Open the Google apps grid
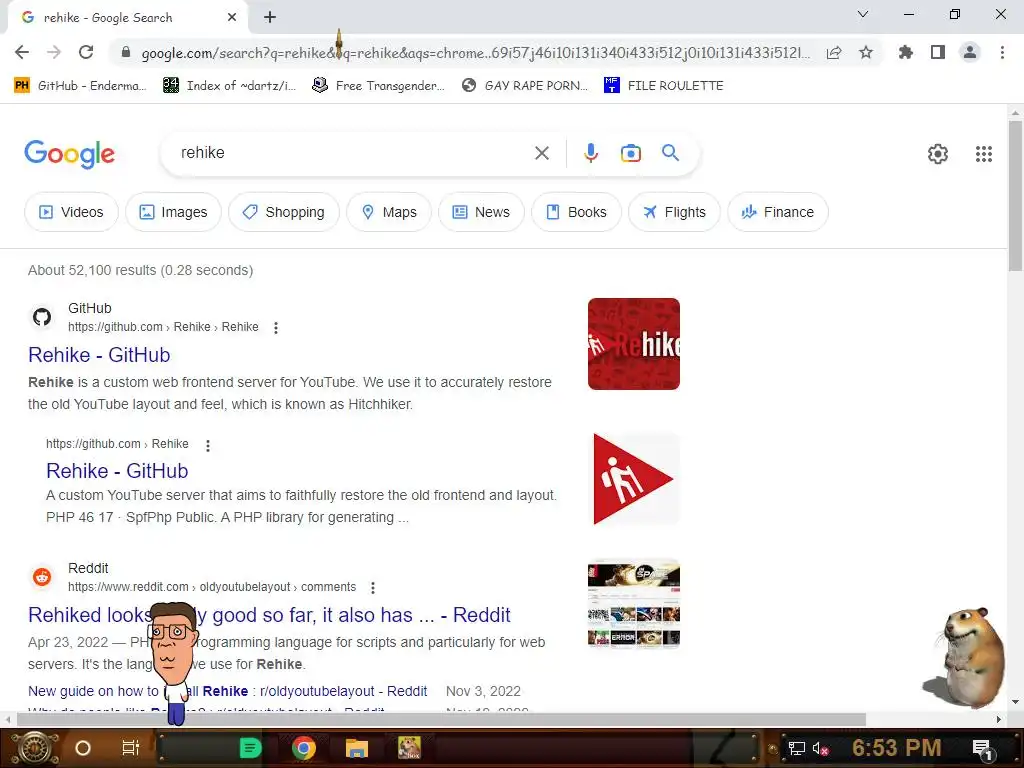 point(984,154)
